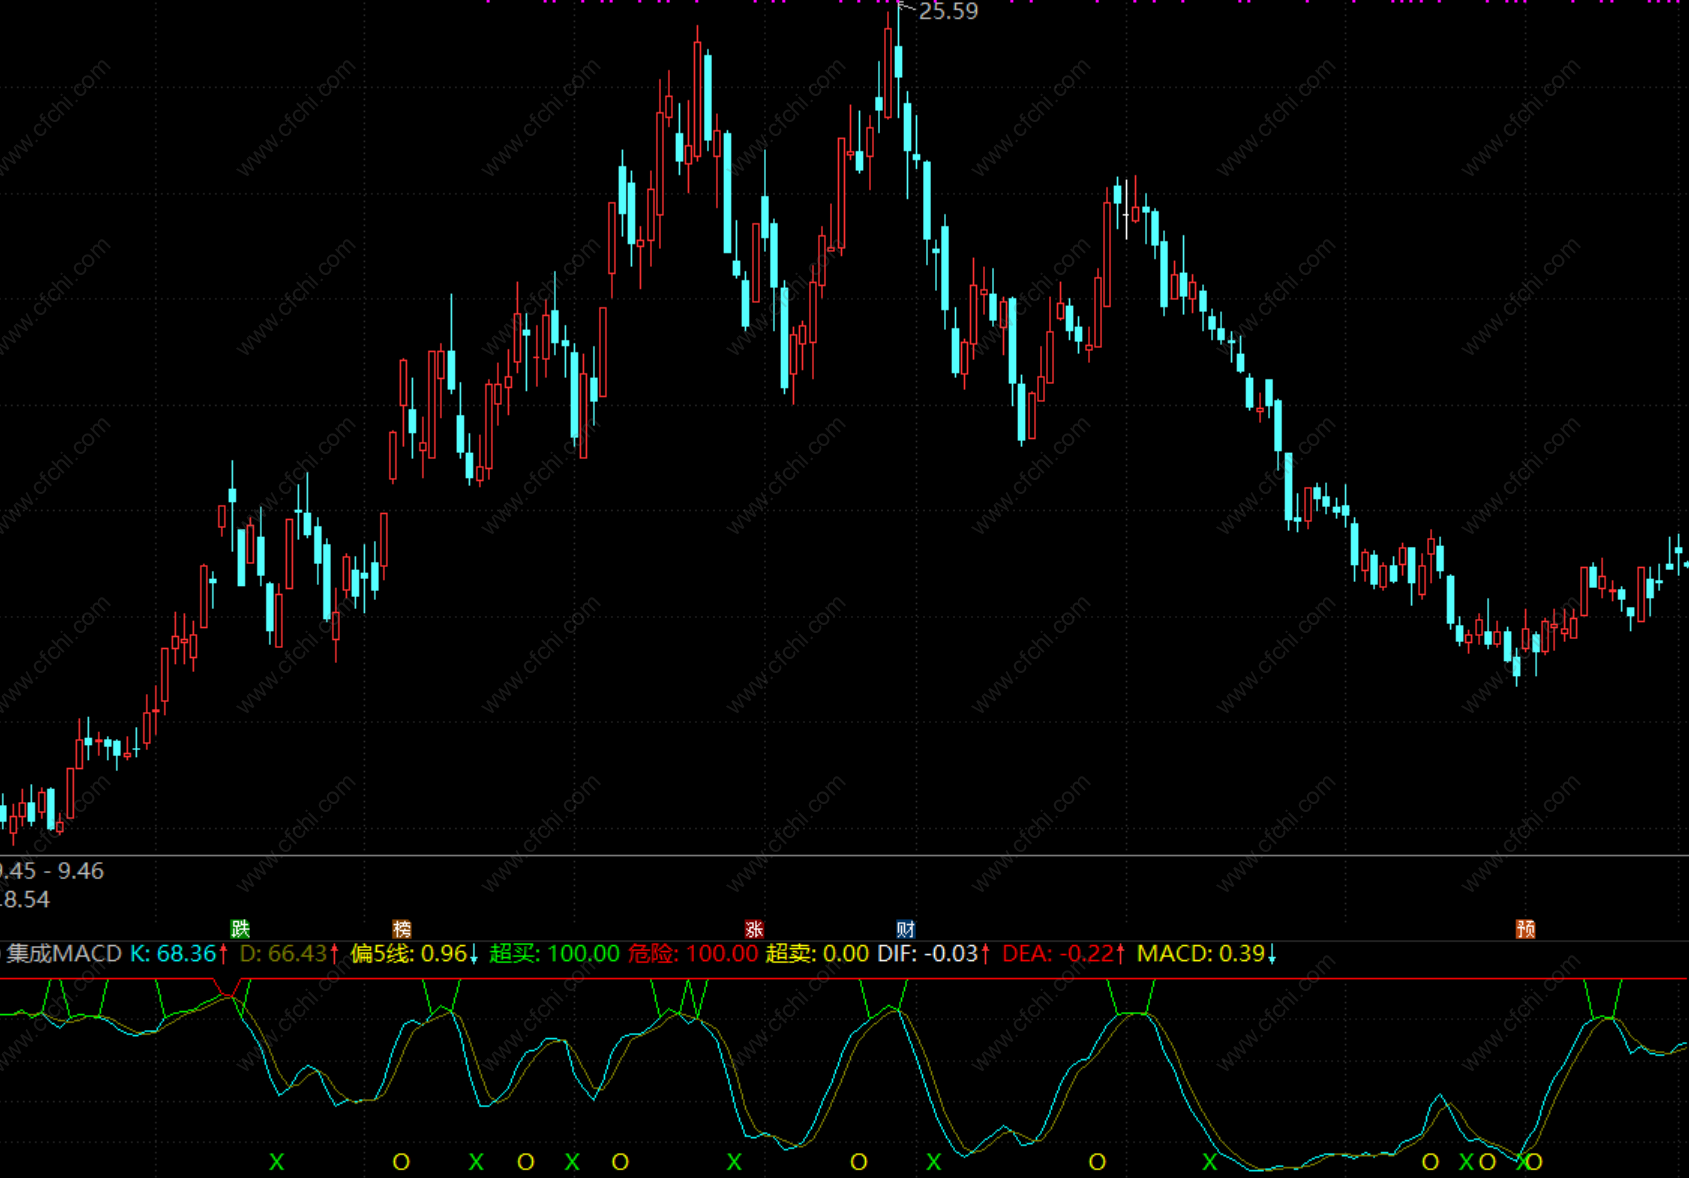Click the red 涨 event marker icon
The height and width of the screenshot is (1178, 1689).
click(754, 929)
